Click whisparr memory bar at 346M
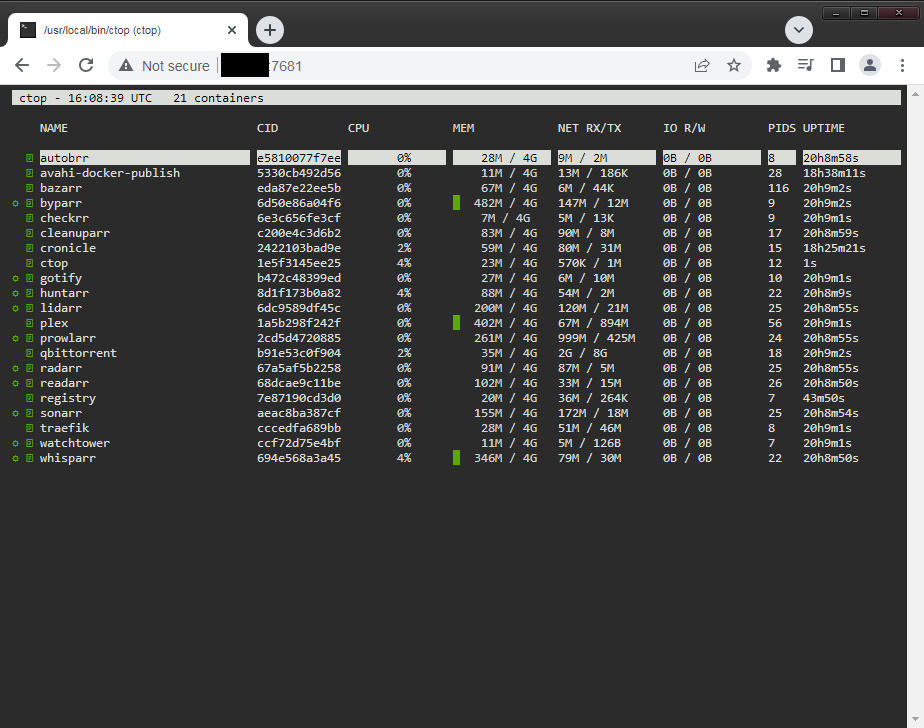 point(457,458)
